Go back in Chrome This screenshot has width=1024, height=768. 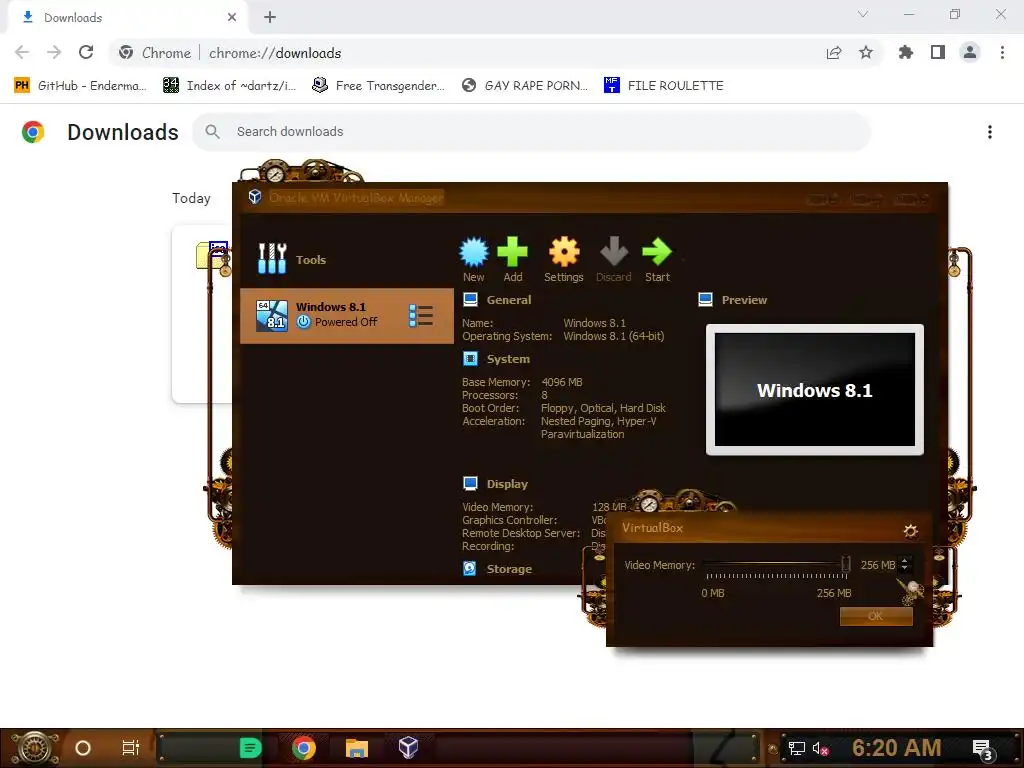tap(22, 52)
